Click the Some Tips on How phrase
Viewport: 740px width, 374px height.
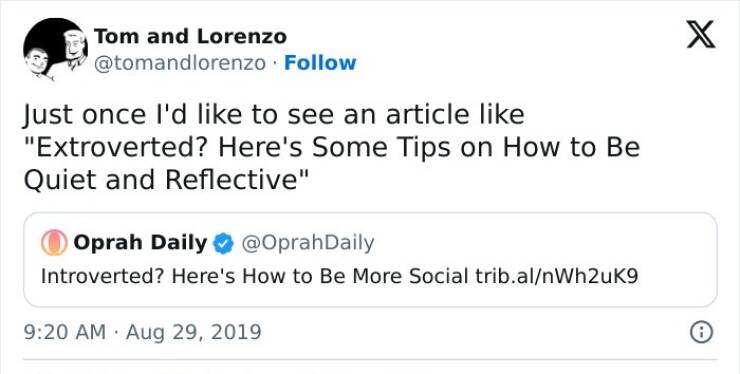point(428,147)
